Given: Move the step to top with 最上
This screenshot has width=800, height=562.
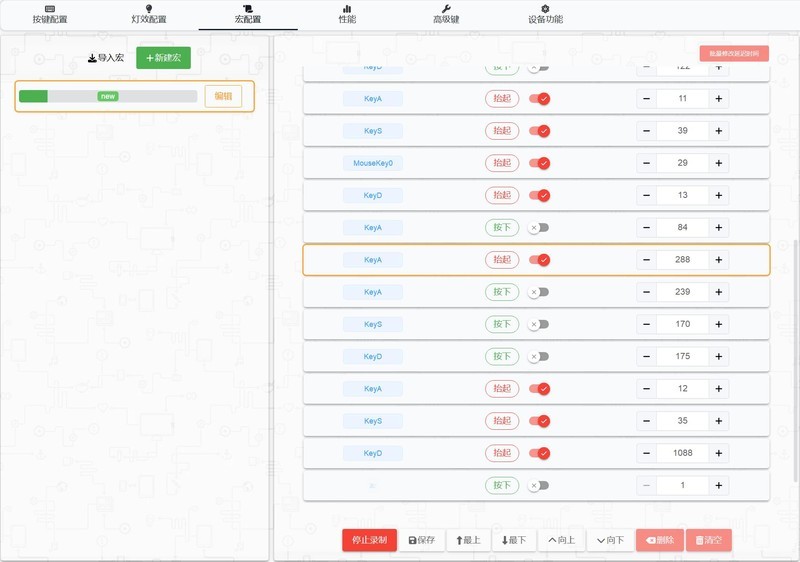Looking at the screenshot, I should click(468, 540).
